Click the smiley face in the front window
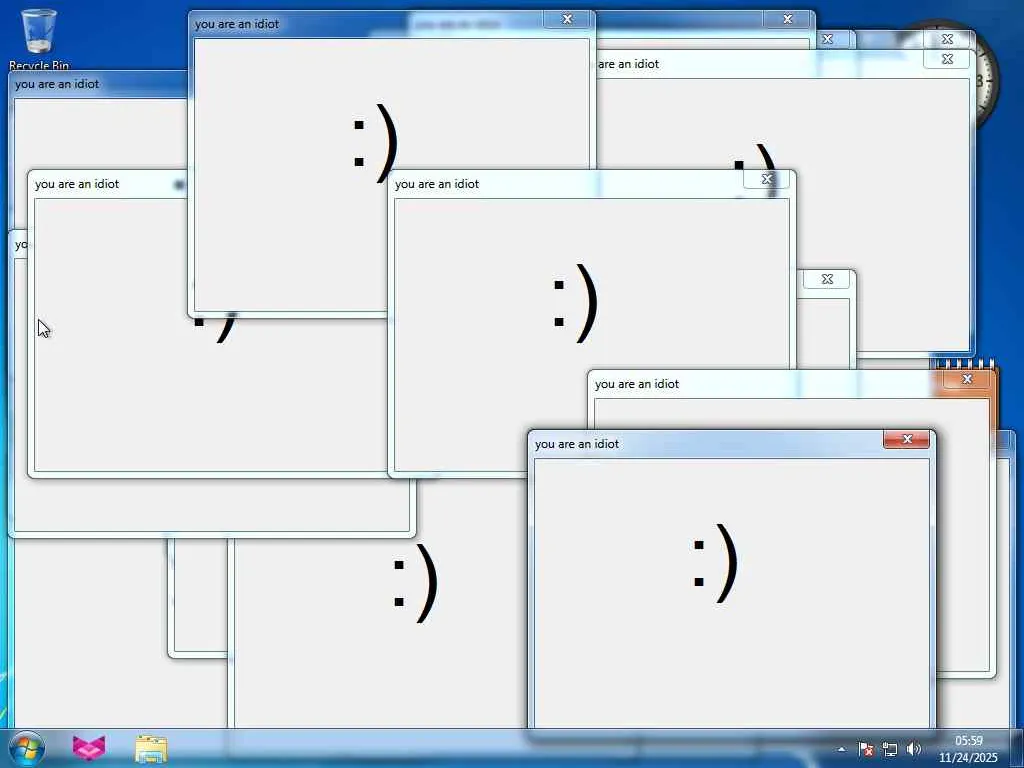1024x768 pixels. [x=715, y=563]
